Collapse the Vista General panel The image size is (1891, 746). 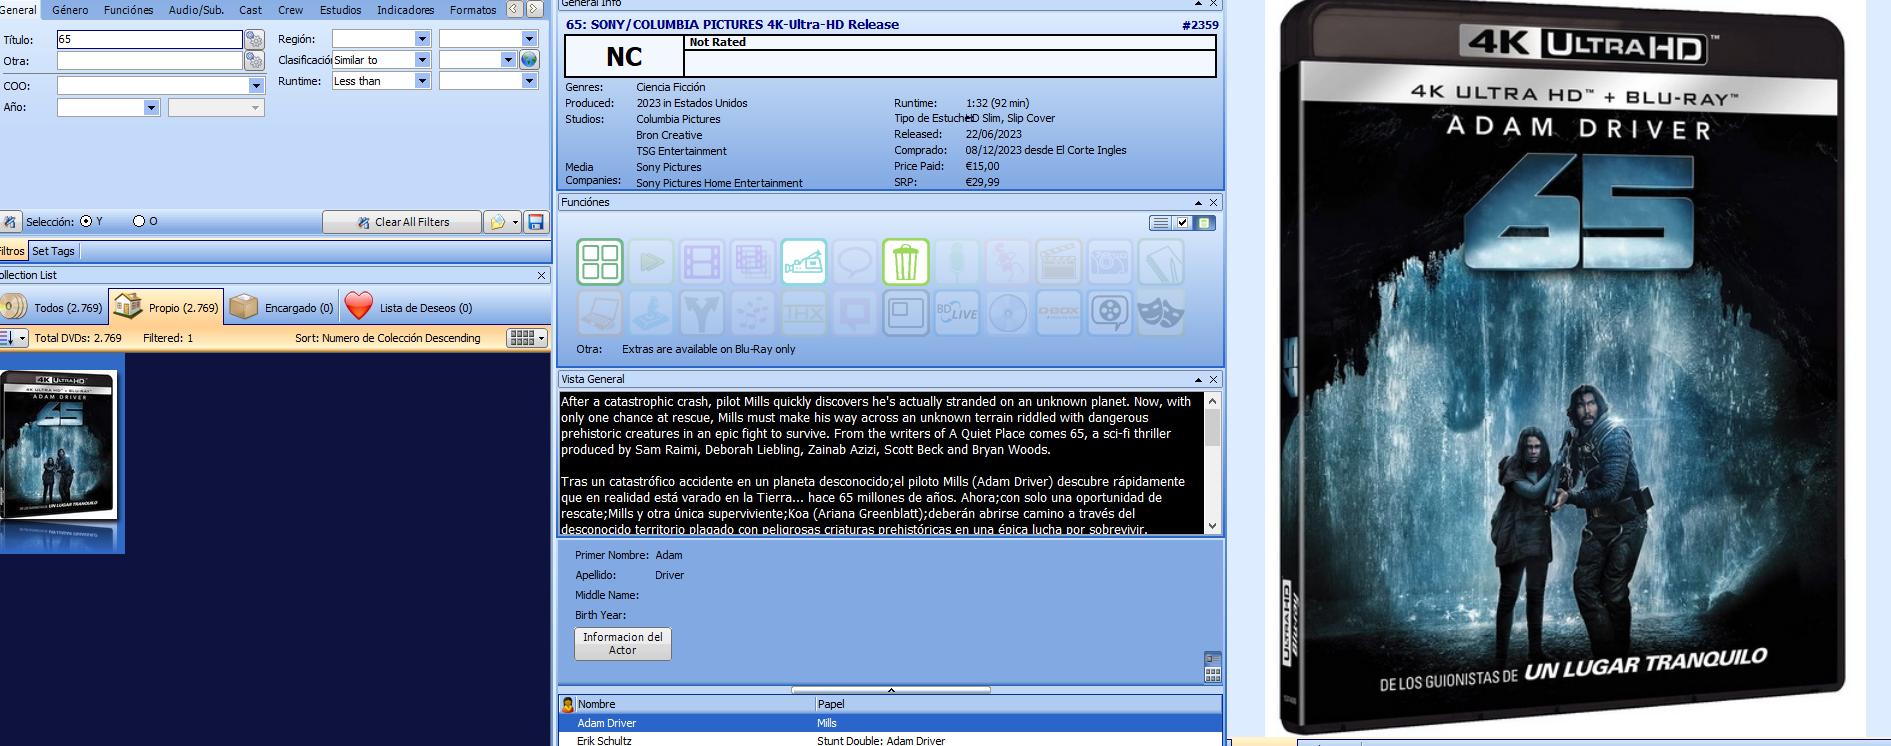pos(1198,379)
